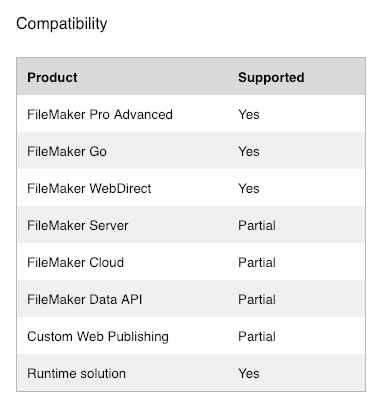The height and width of the screenshot is (414, 388).
Task: Select the FileMaker Cloud product cell
Action: (75, 263)
